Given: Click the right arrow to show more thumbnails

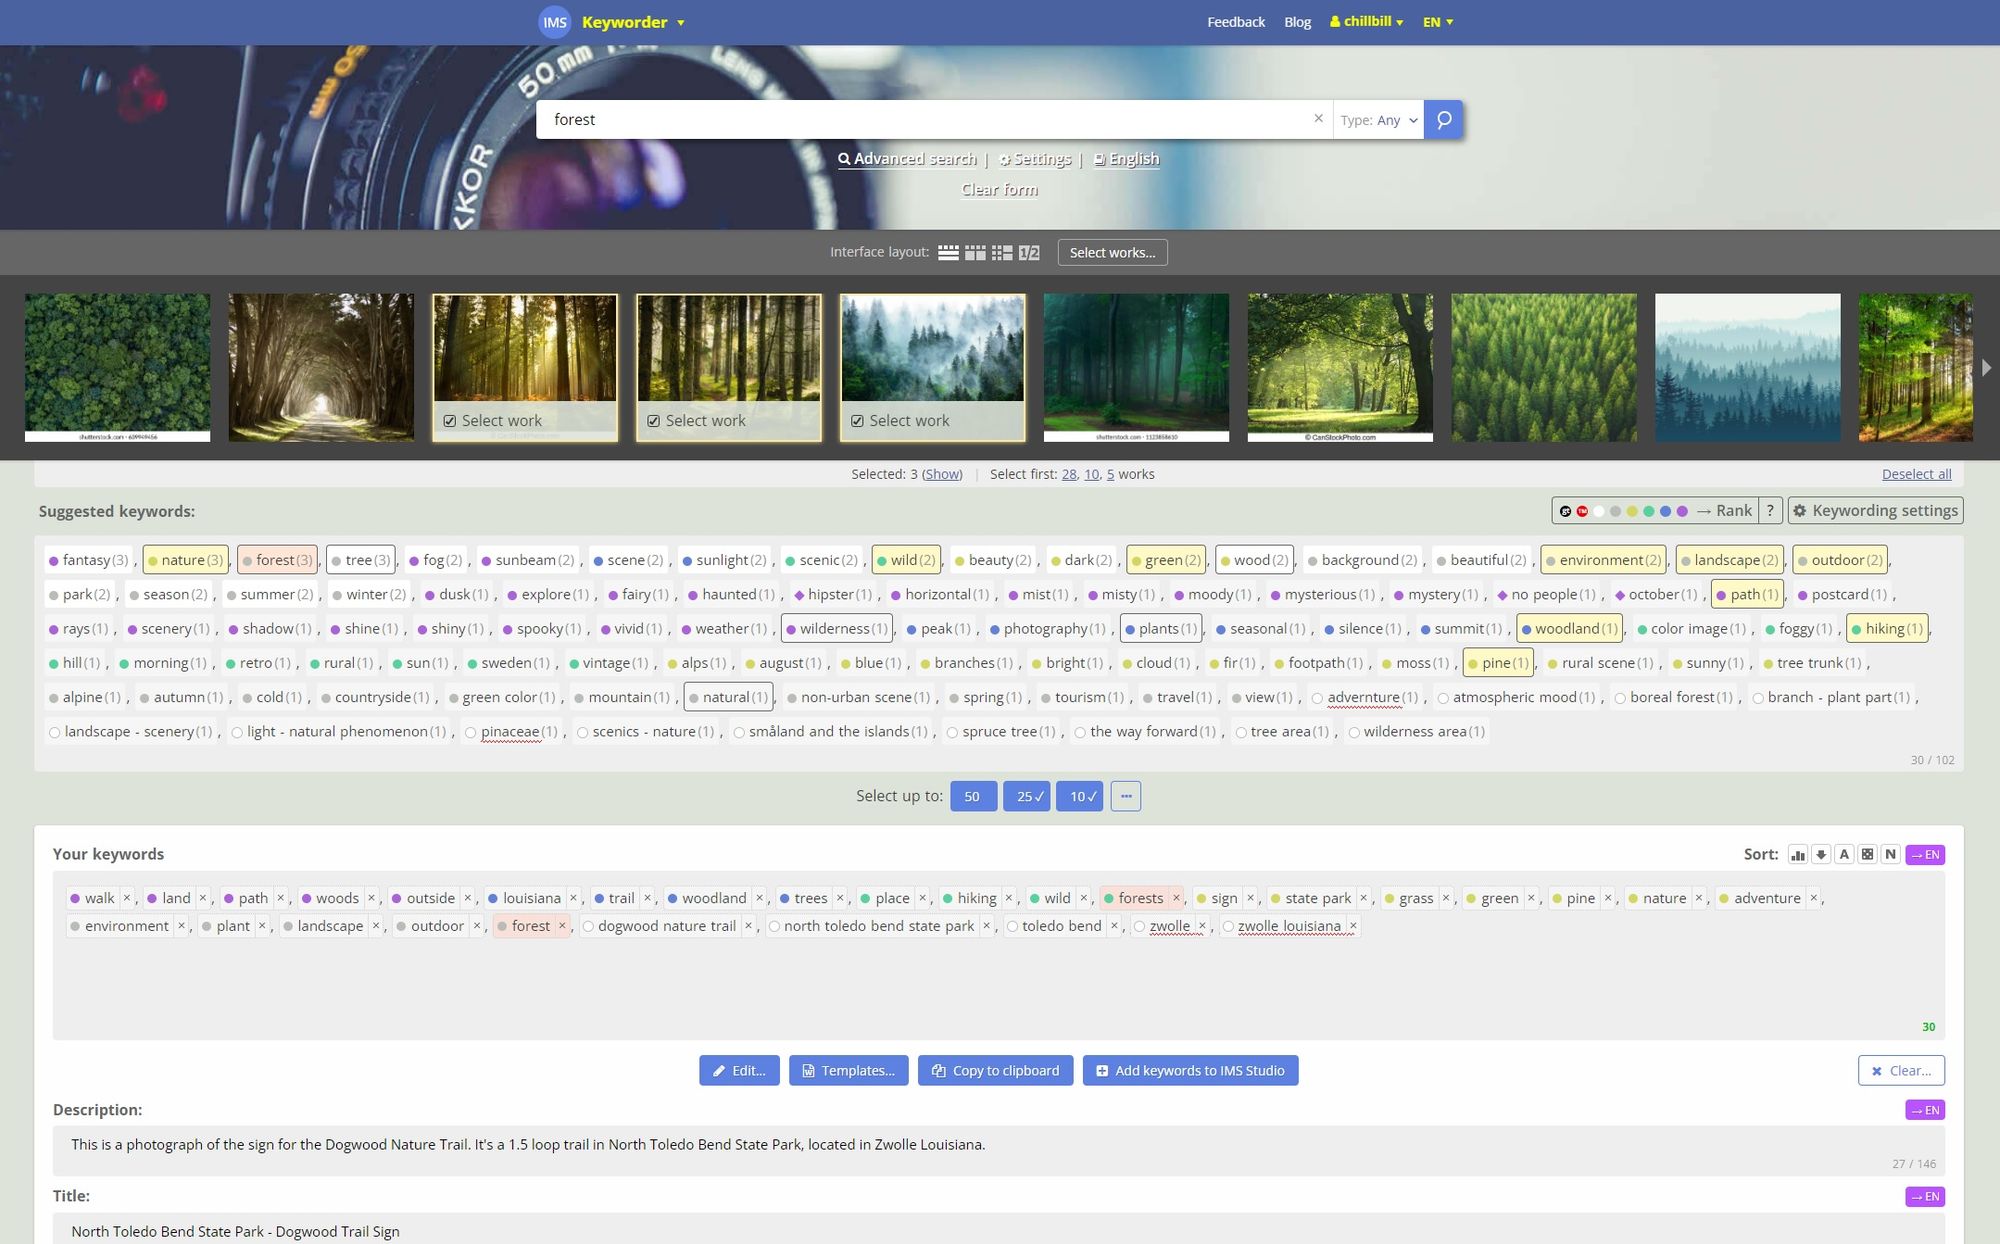Looking at the screenshot, I should [1986, 367].
